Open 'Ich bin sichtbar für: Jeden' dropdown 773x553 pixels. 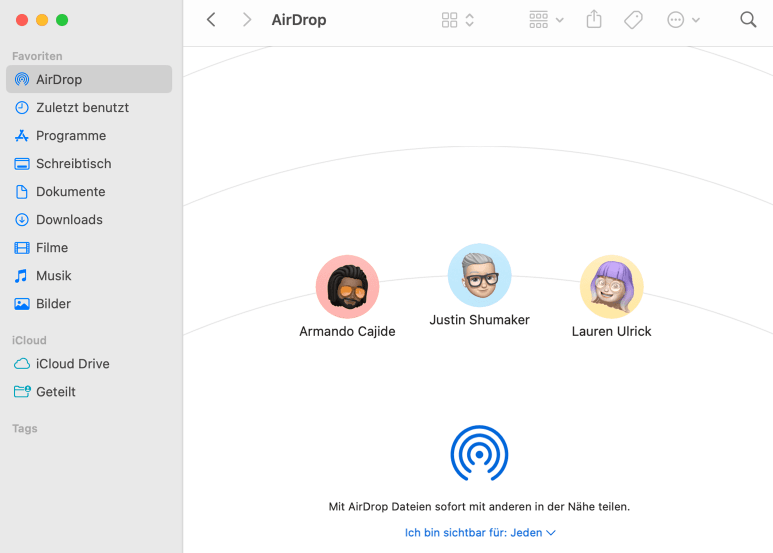(x=480, y=533)
